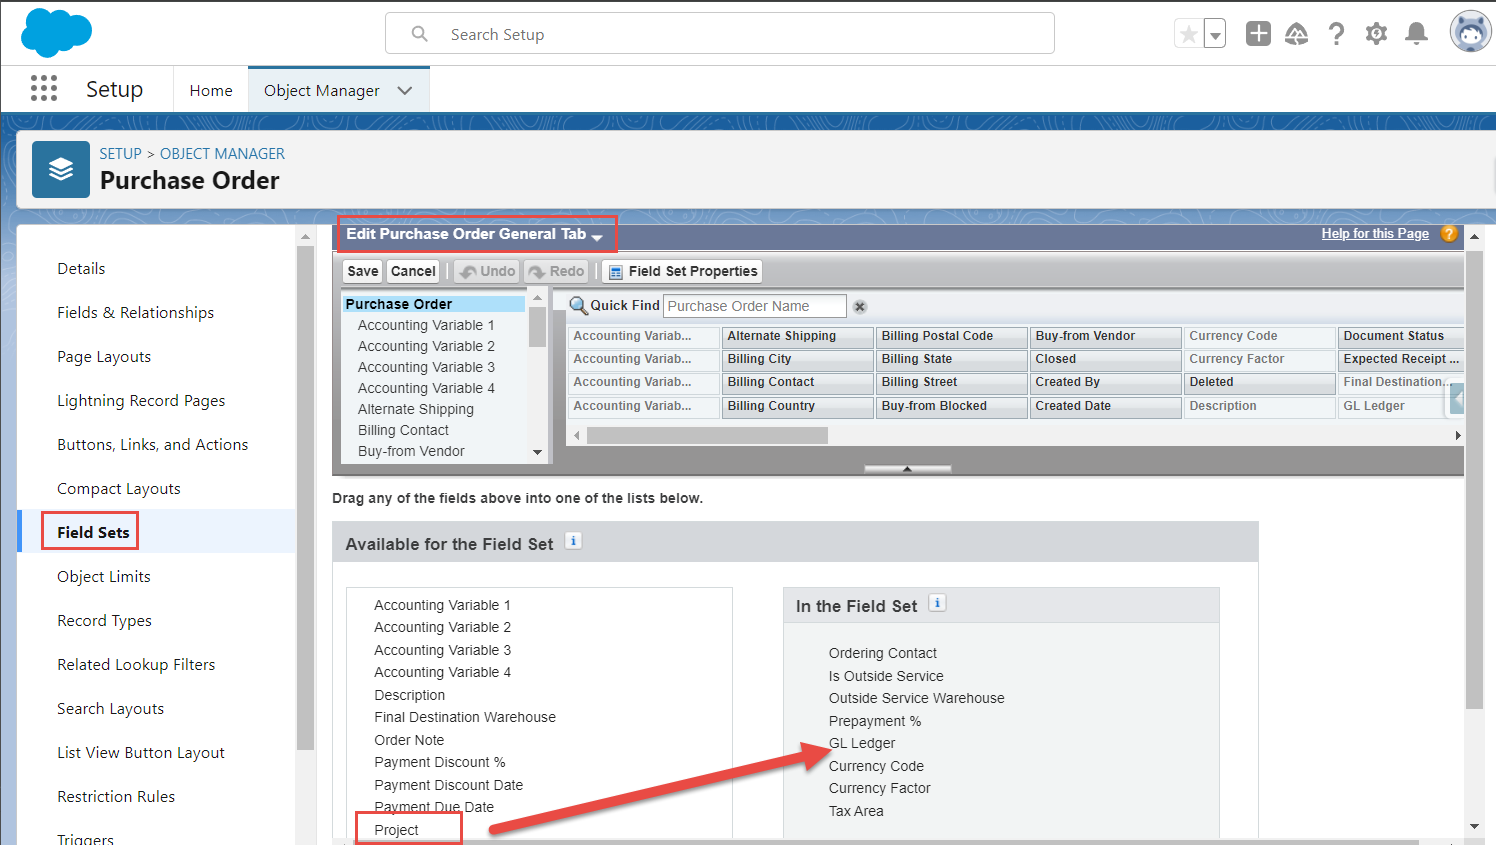
Task: Click the orange help question mark icon
Action: 1449,233
